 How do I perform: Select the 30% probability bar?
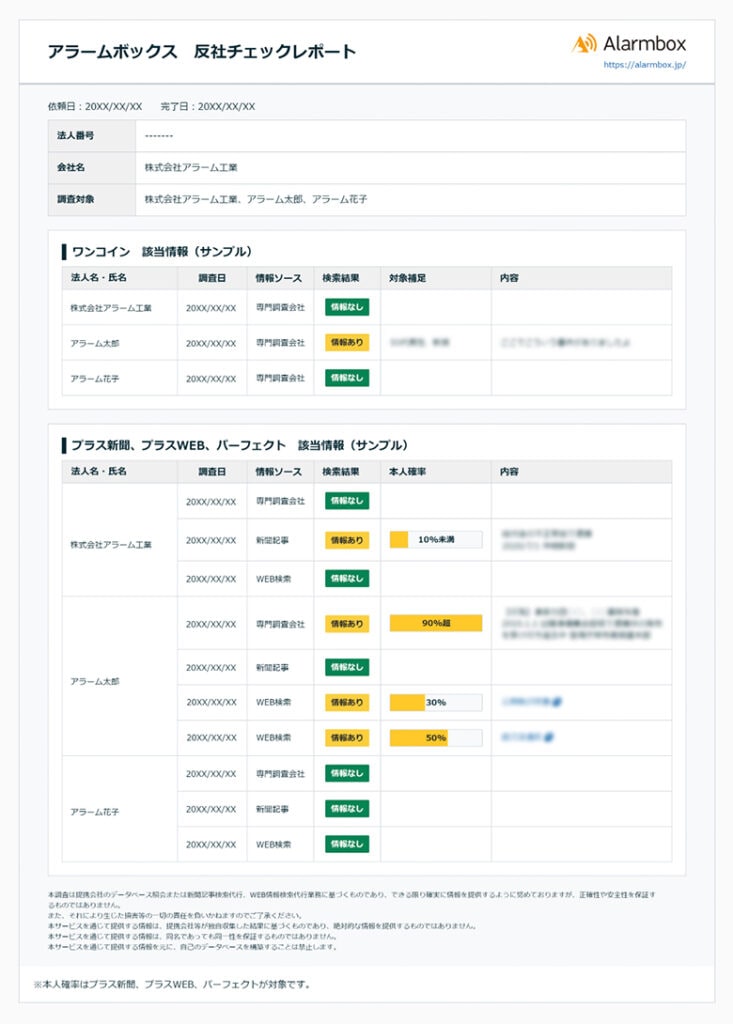point(435,702)
